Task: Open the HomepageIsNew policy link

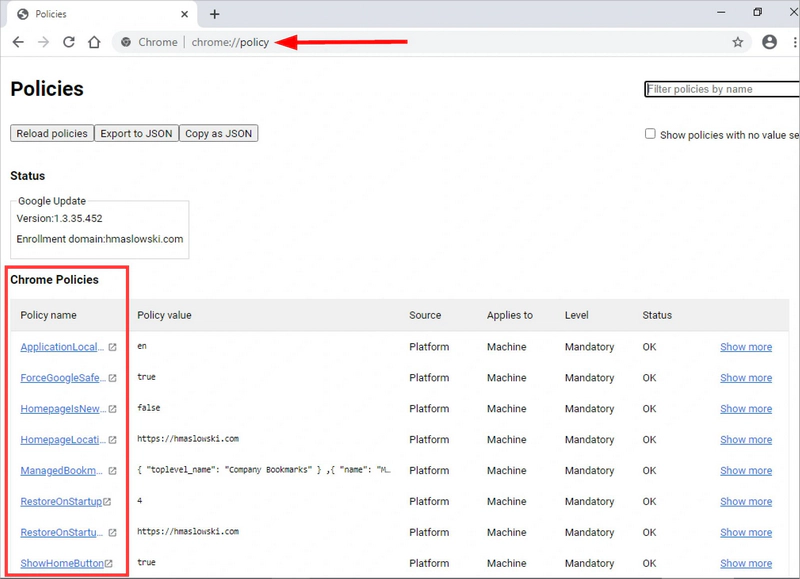Action: 63,409
